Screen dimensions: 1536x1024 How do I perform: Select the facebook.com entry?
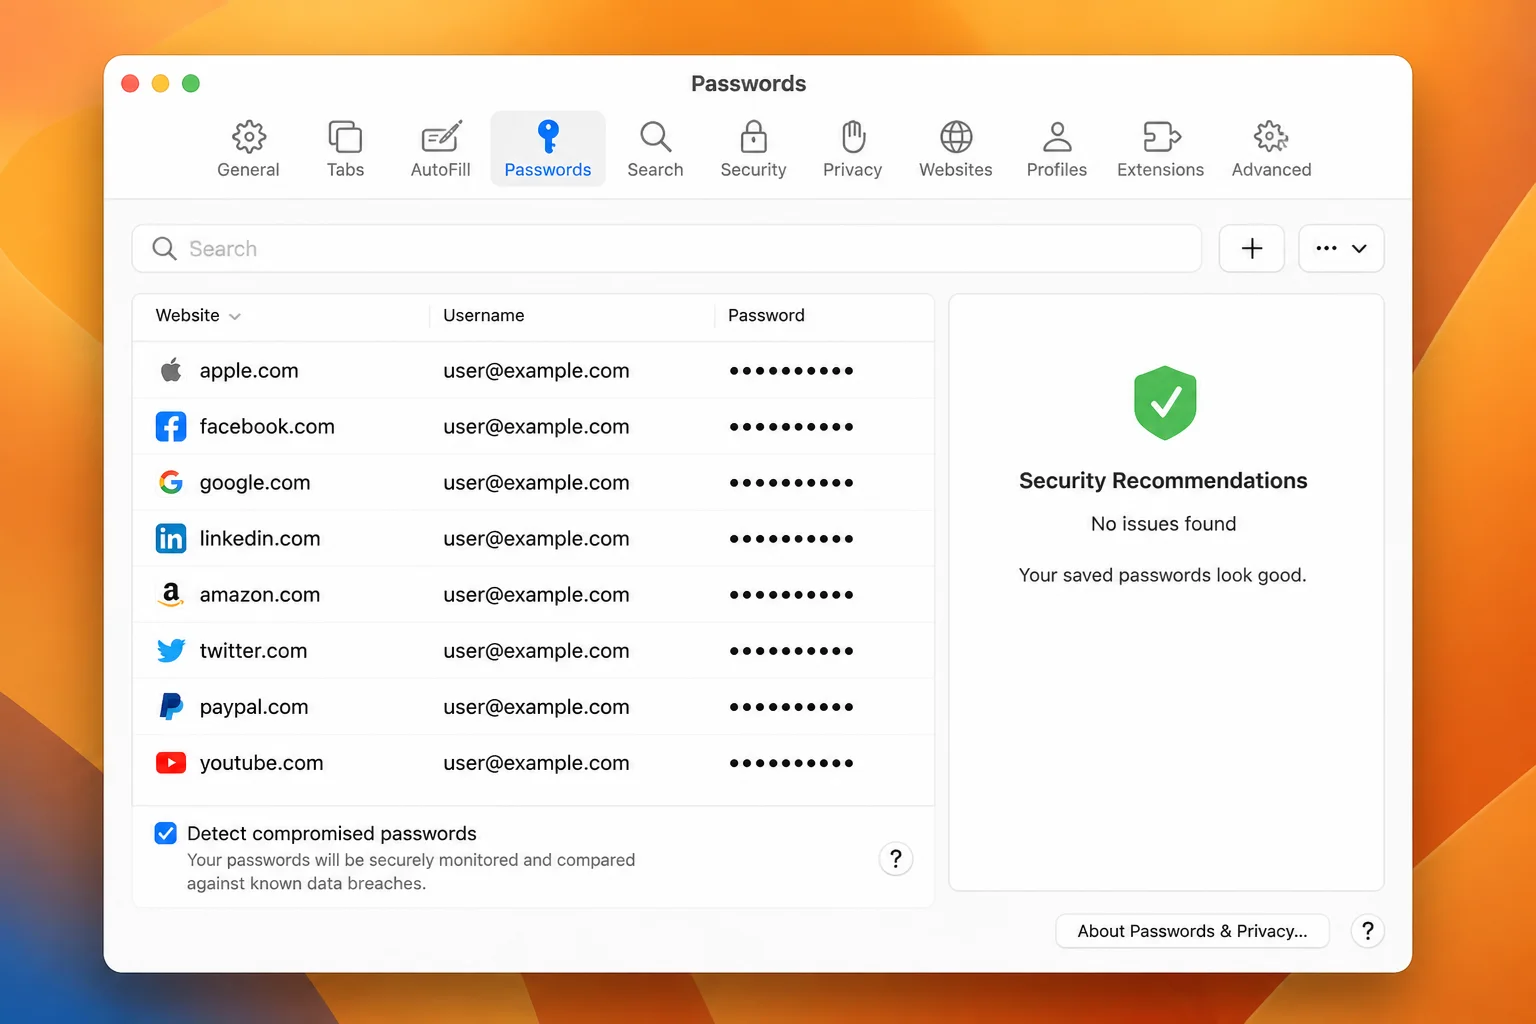click(533, 427)
